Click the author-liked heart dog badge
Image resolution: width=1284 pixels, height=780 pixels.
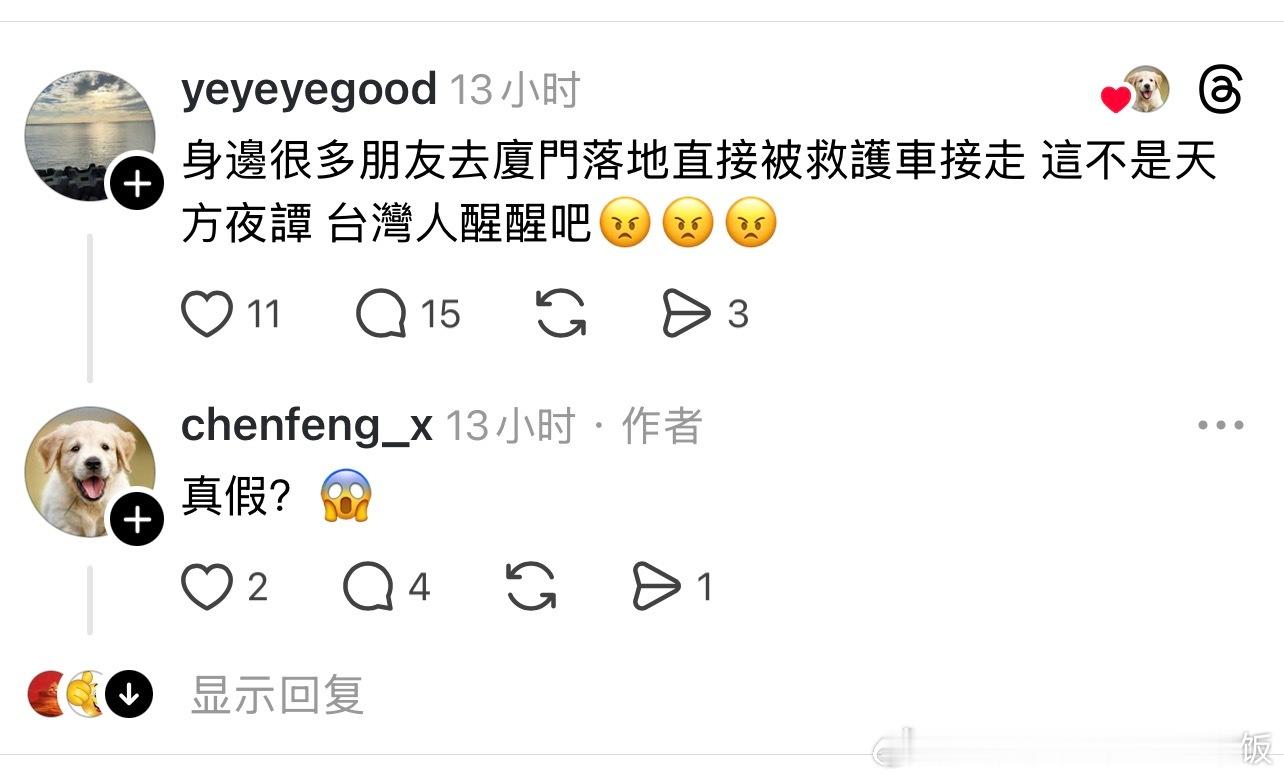tap(1135, 91)
